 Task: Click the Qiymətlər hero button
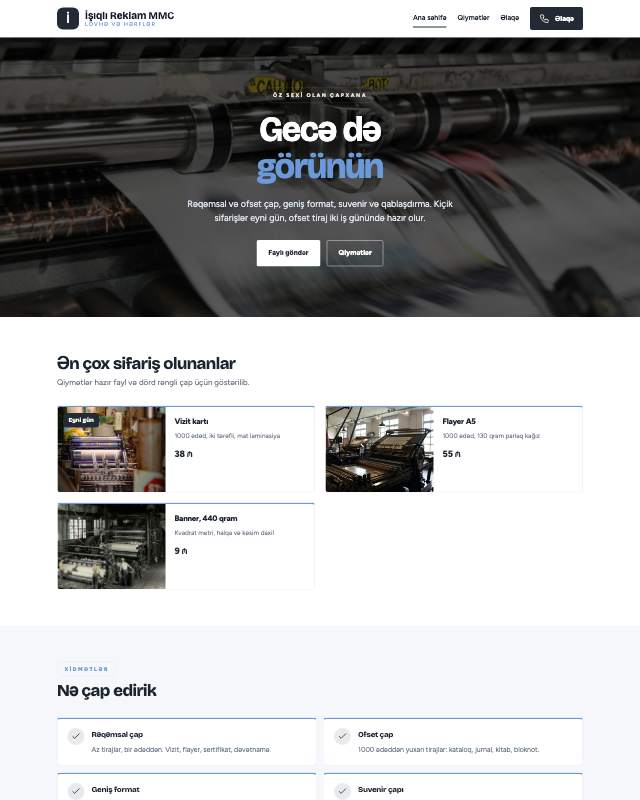[355, 253]
